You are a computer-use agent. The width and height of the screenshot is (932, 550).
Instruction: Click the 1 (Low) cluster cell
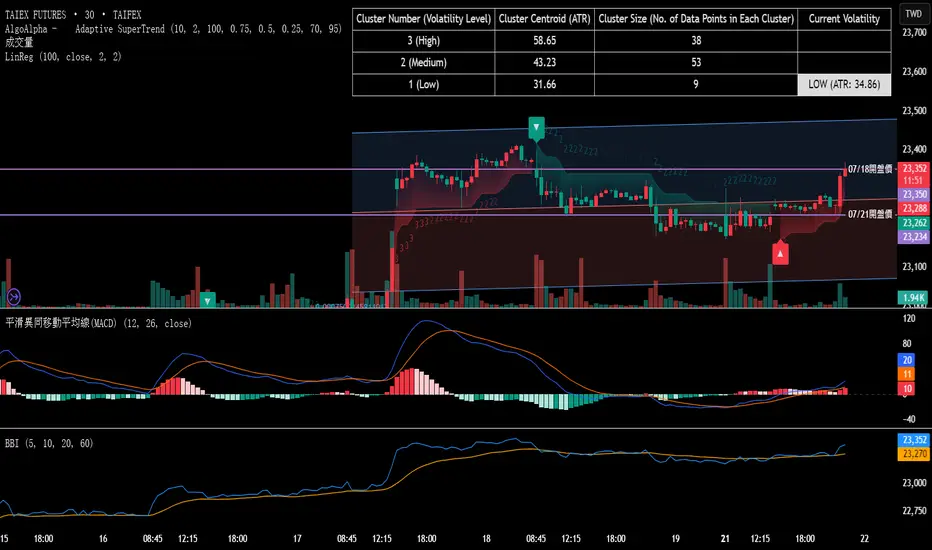424,84
